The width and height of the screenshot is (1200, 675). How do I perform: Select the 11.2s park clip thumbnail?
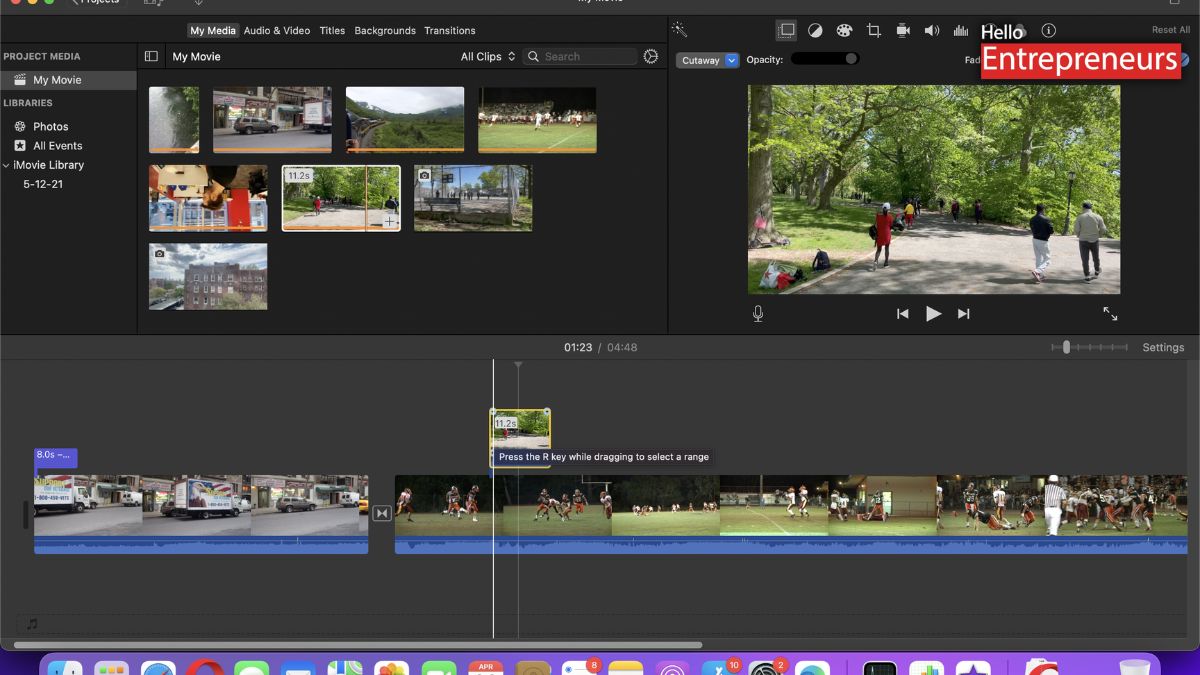341,198
